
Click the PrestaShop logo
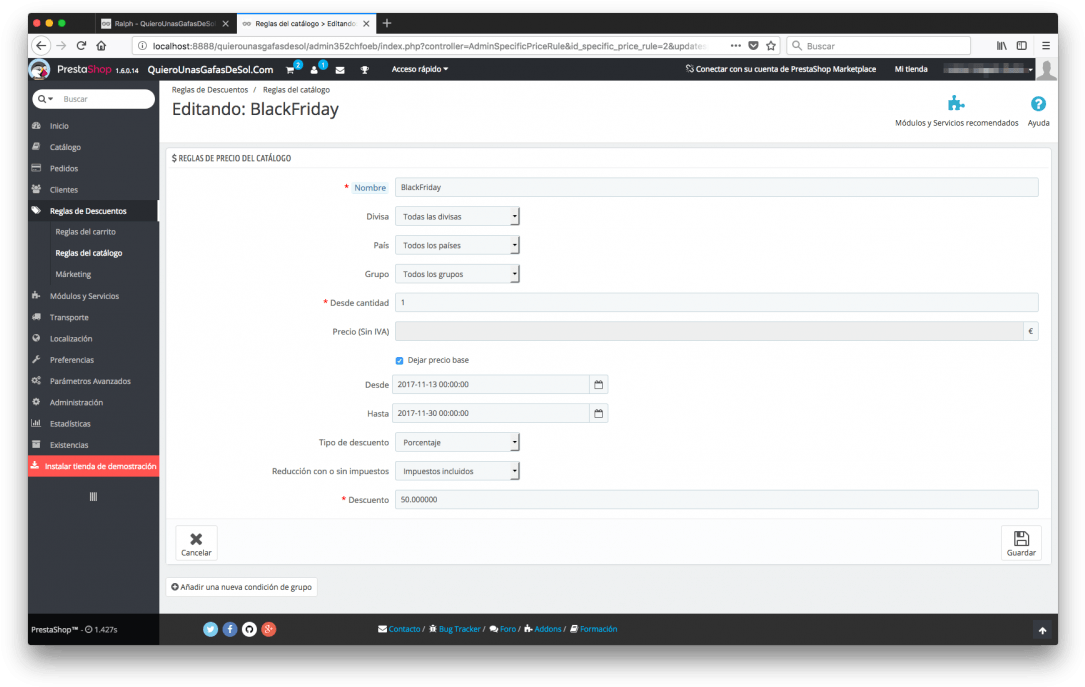tap(39, 69)
